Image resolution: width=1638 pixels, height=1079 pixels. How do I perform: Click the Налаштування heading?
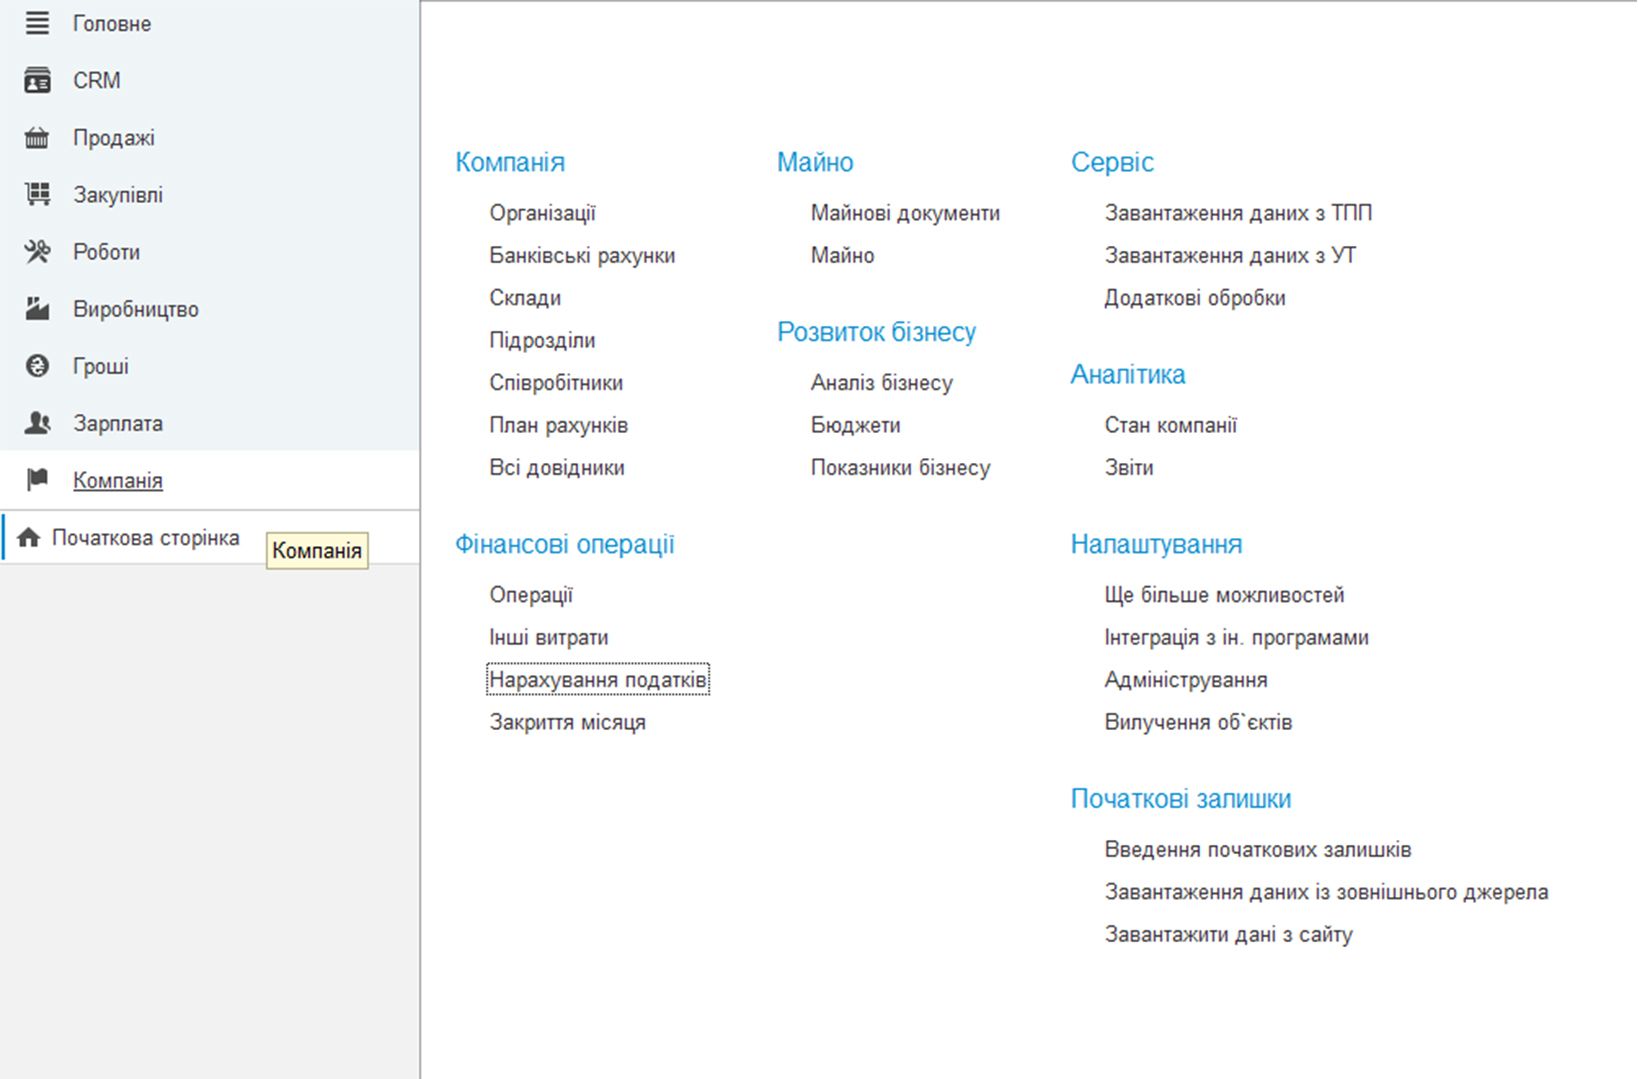1156,544
